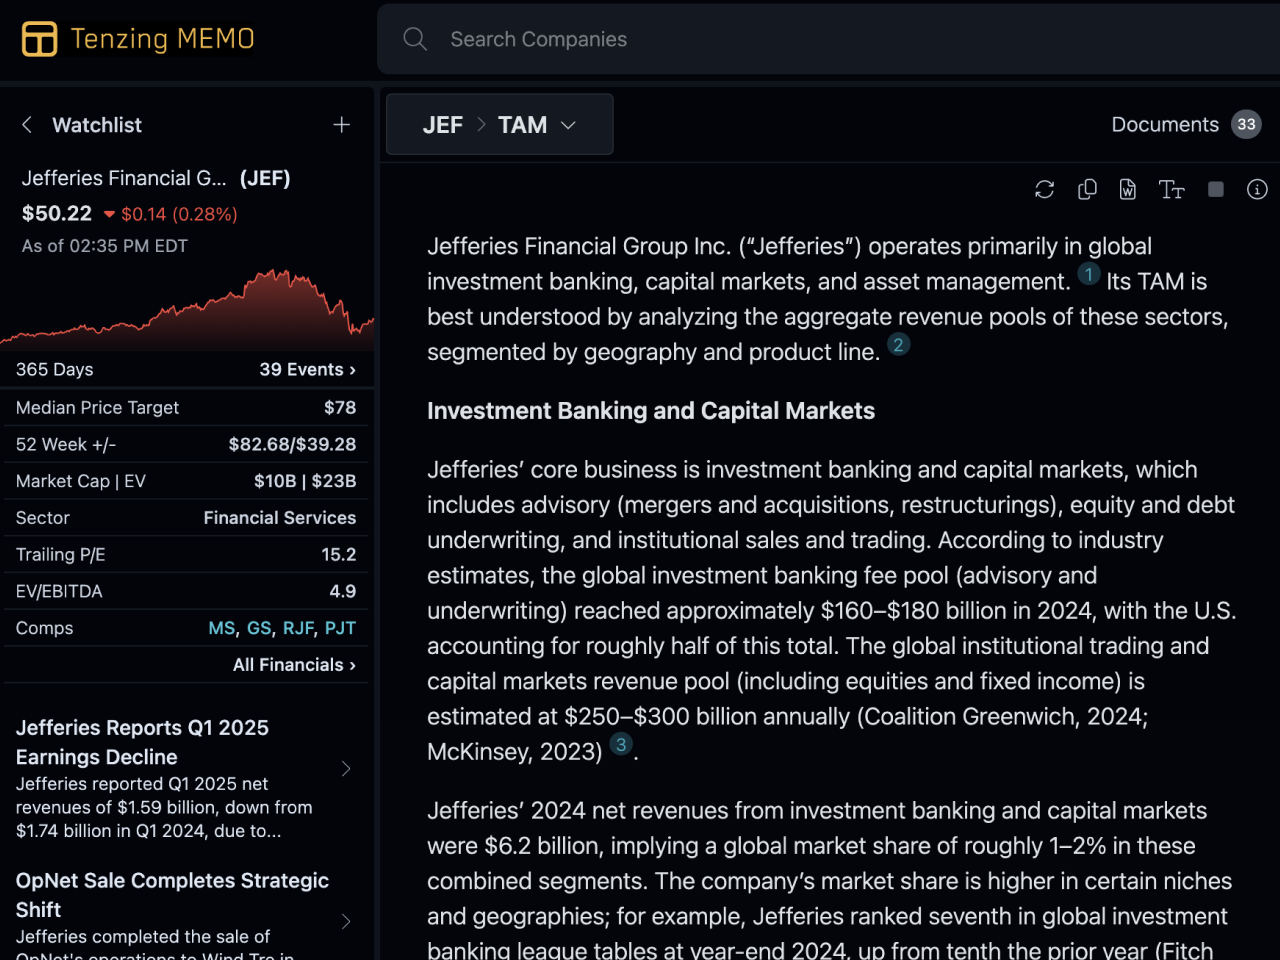Screen dimensions: 1280x960
Task: Open MS comparable company
Action: (x=221, y=628)
